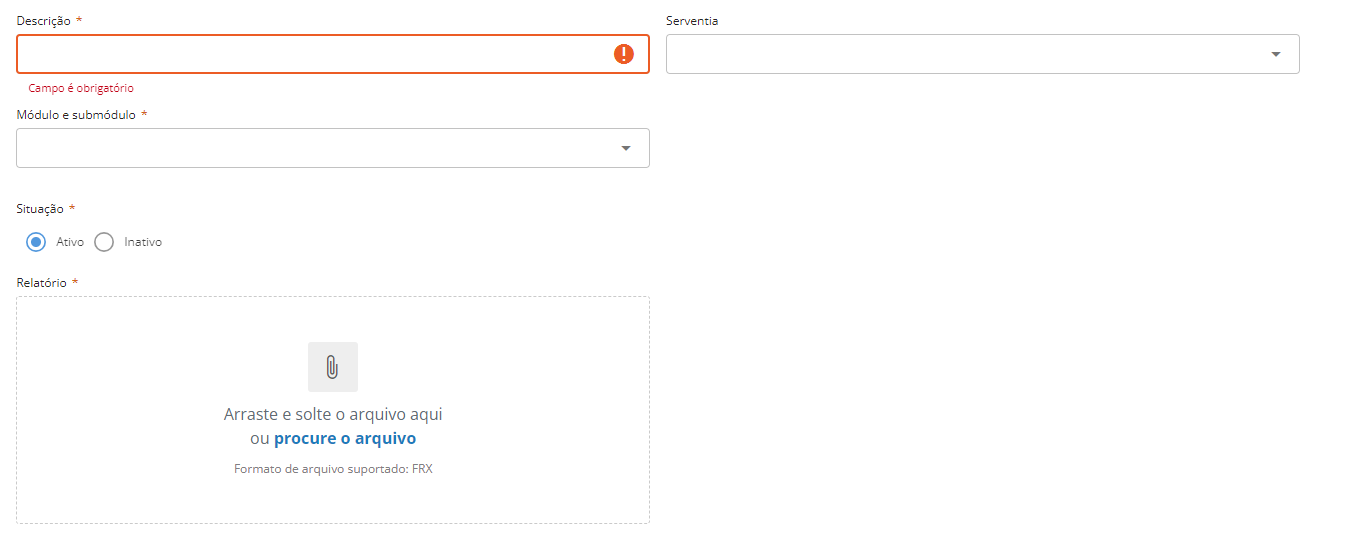Expand the Serventia dropdown arrow
This screenshot has height=541, width=1348.
click(x=1276, y=54)
